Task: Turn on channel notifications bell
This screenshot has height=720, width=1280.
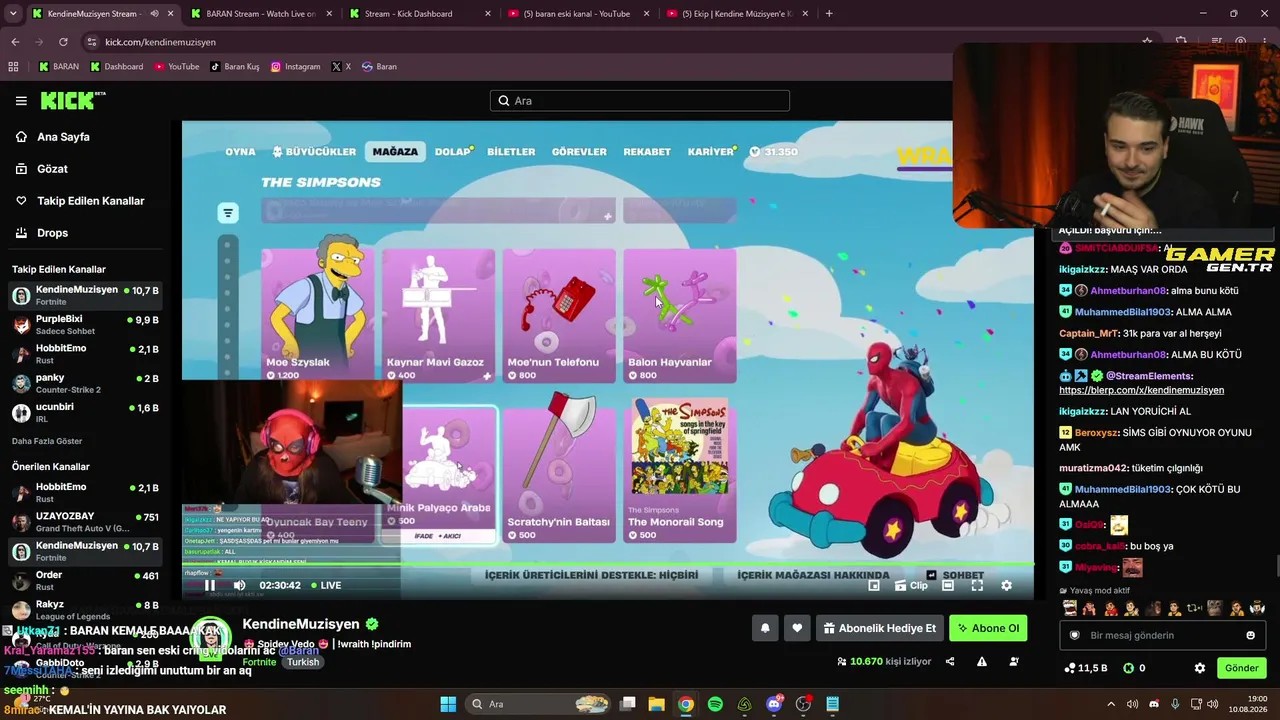Action: click(765, 628)
